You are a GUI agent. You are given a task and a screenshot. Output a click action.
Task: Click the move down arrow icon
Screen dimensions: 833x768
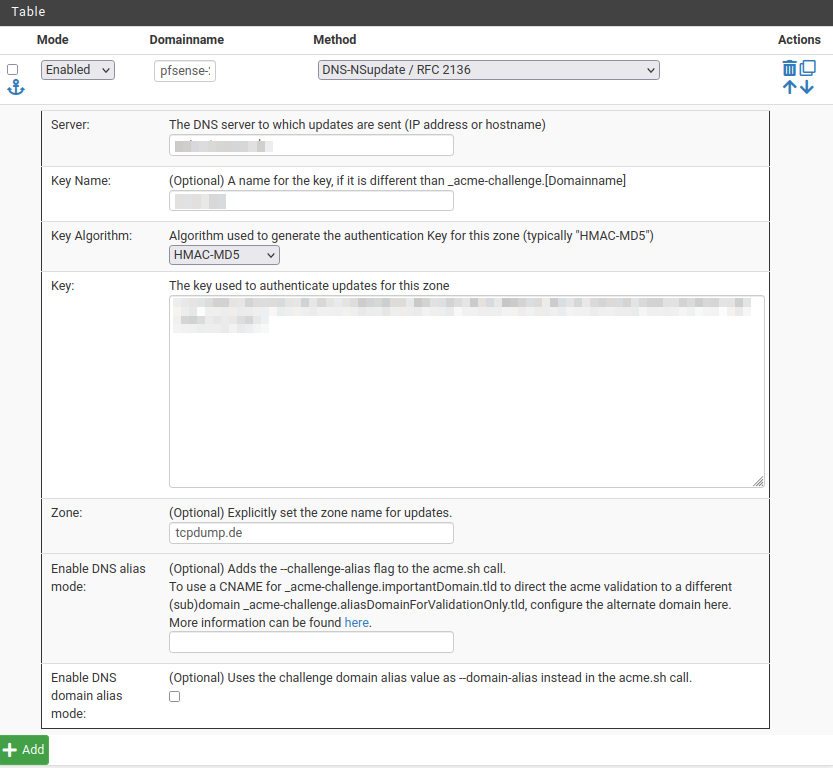807,87
